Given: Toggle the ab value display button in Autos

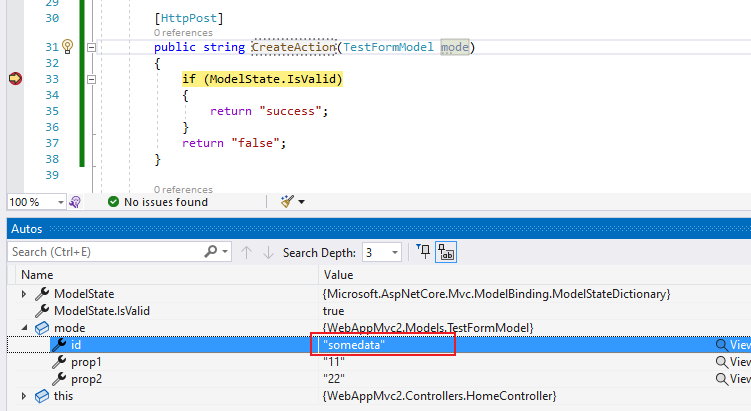Looking at the screenshot, I should [446, 252].
